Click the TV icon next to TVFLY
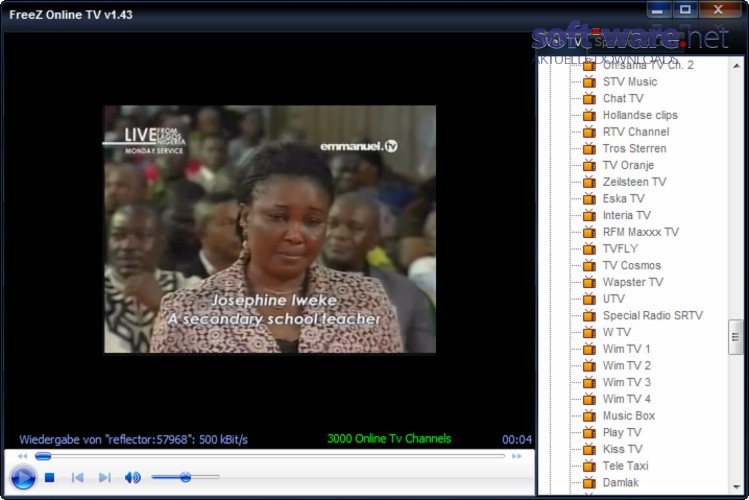Viewport: 749px width, 500px height. 589,249
